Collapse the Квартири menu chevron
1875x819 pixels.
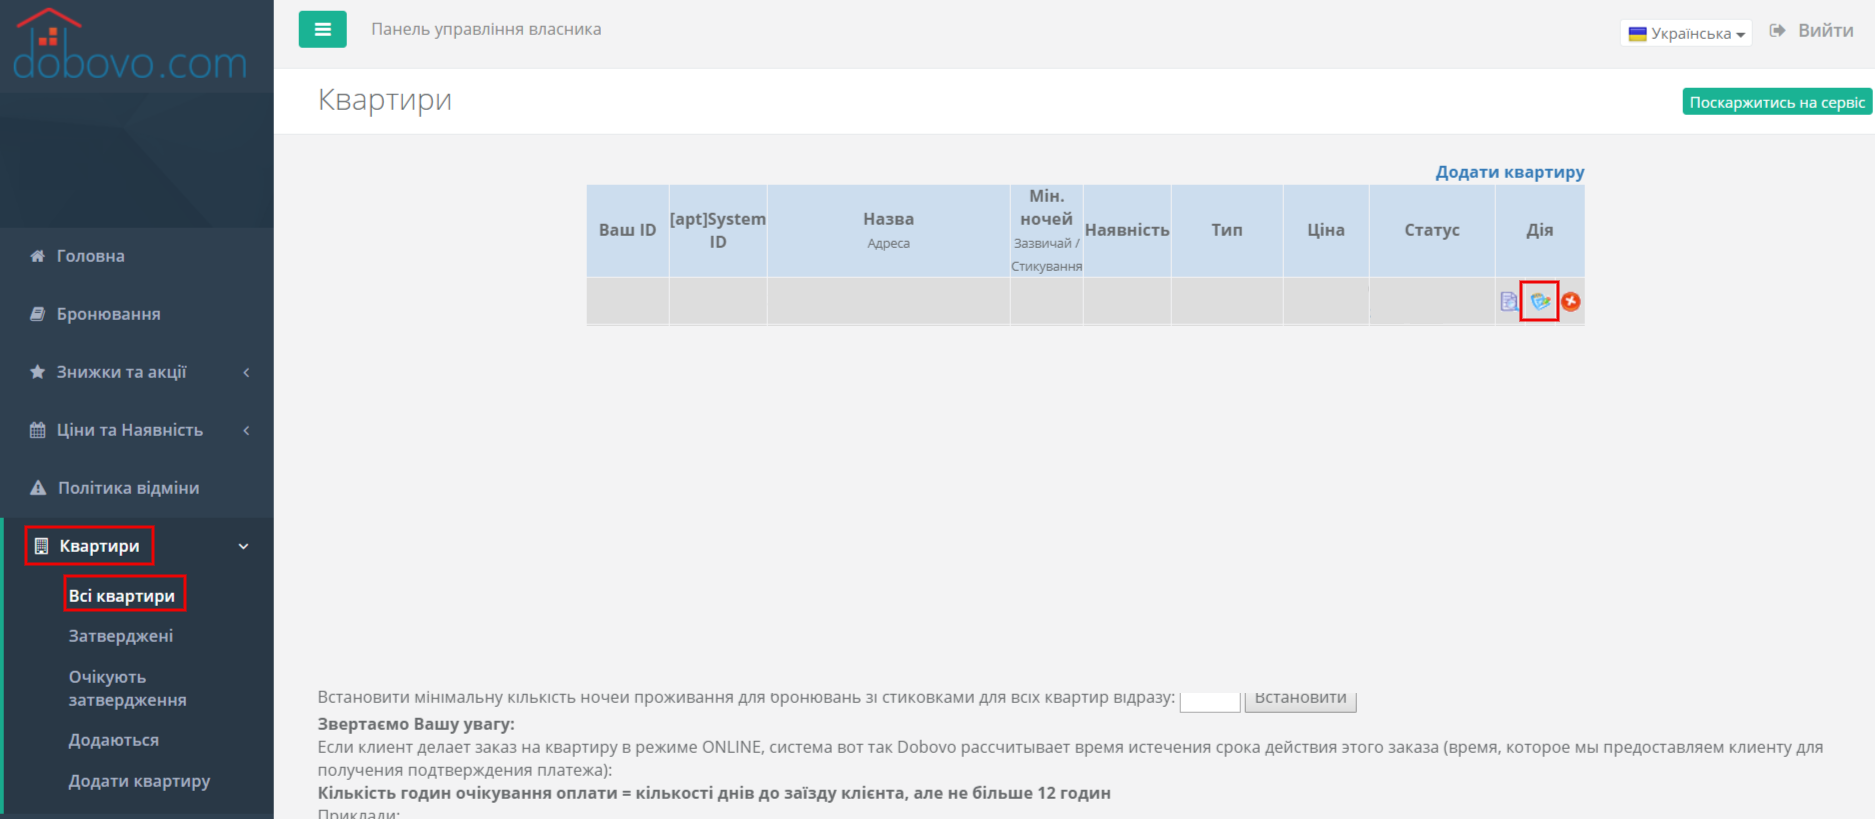(243, 546)
